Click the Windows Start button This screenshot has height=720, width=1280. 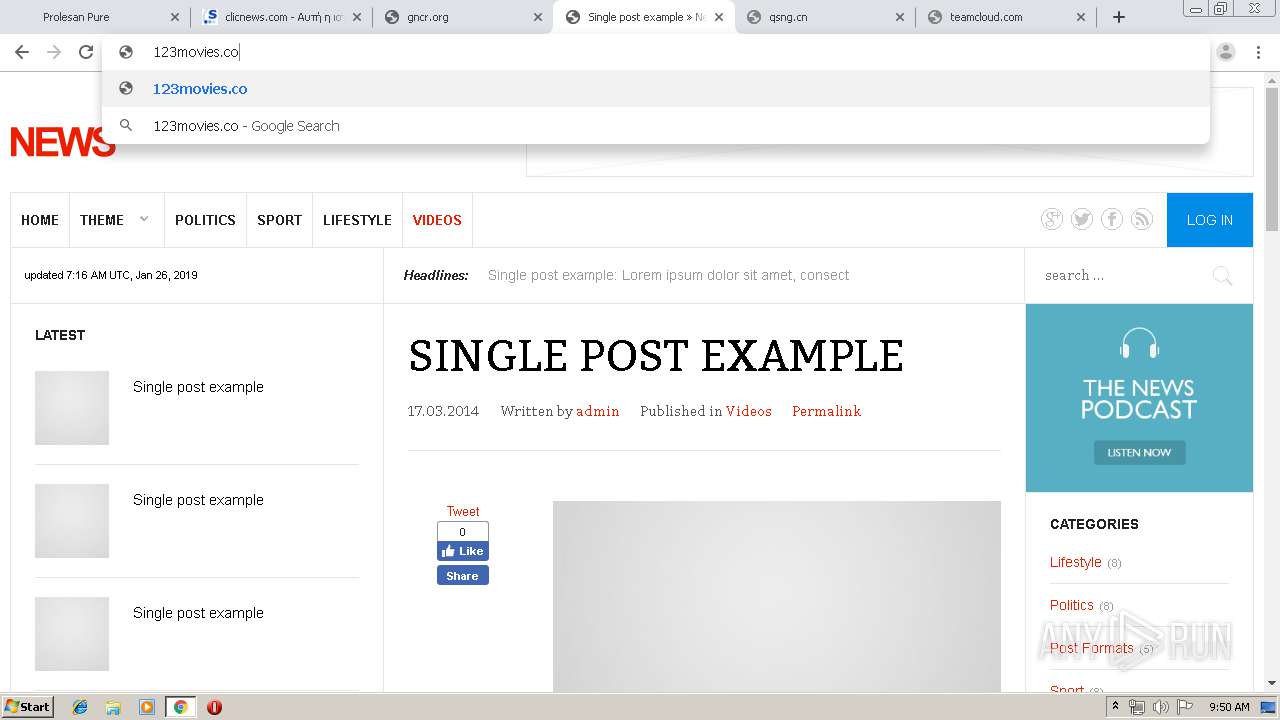pos(28,707)
